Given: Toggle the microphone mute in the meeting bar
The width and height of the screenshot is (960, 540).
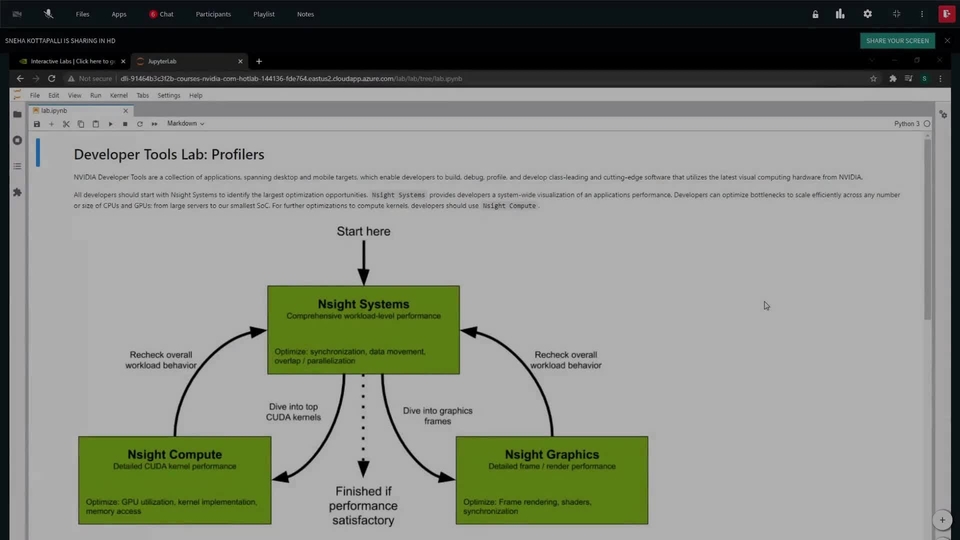Looking at the screenshot, I should tap(48, 14).
